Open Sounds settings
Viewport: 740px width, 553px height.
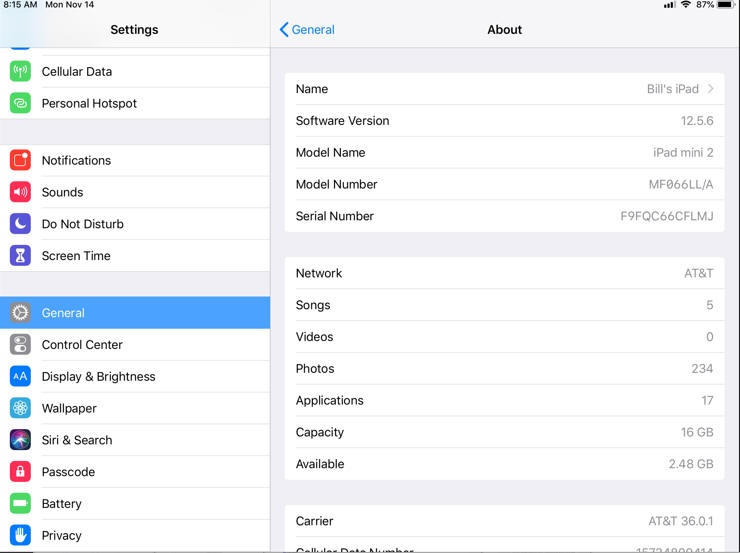tap(135, 192)
